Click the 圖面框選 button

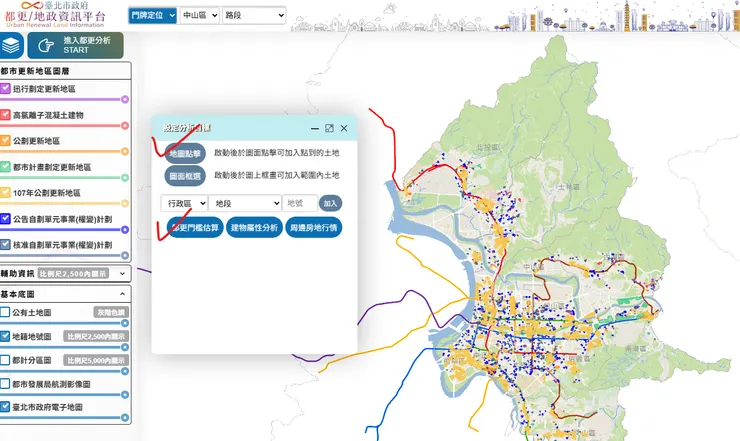pos(185,176)
